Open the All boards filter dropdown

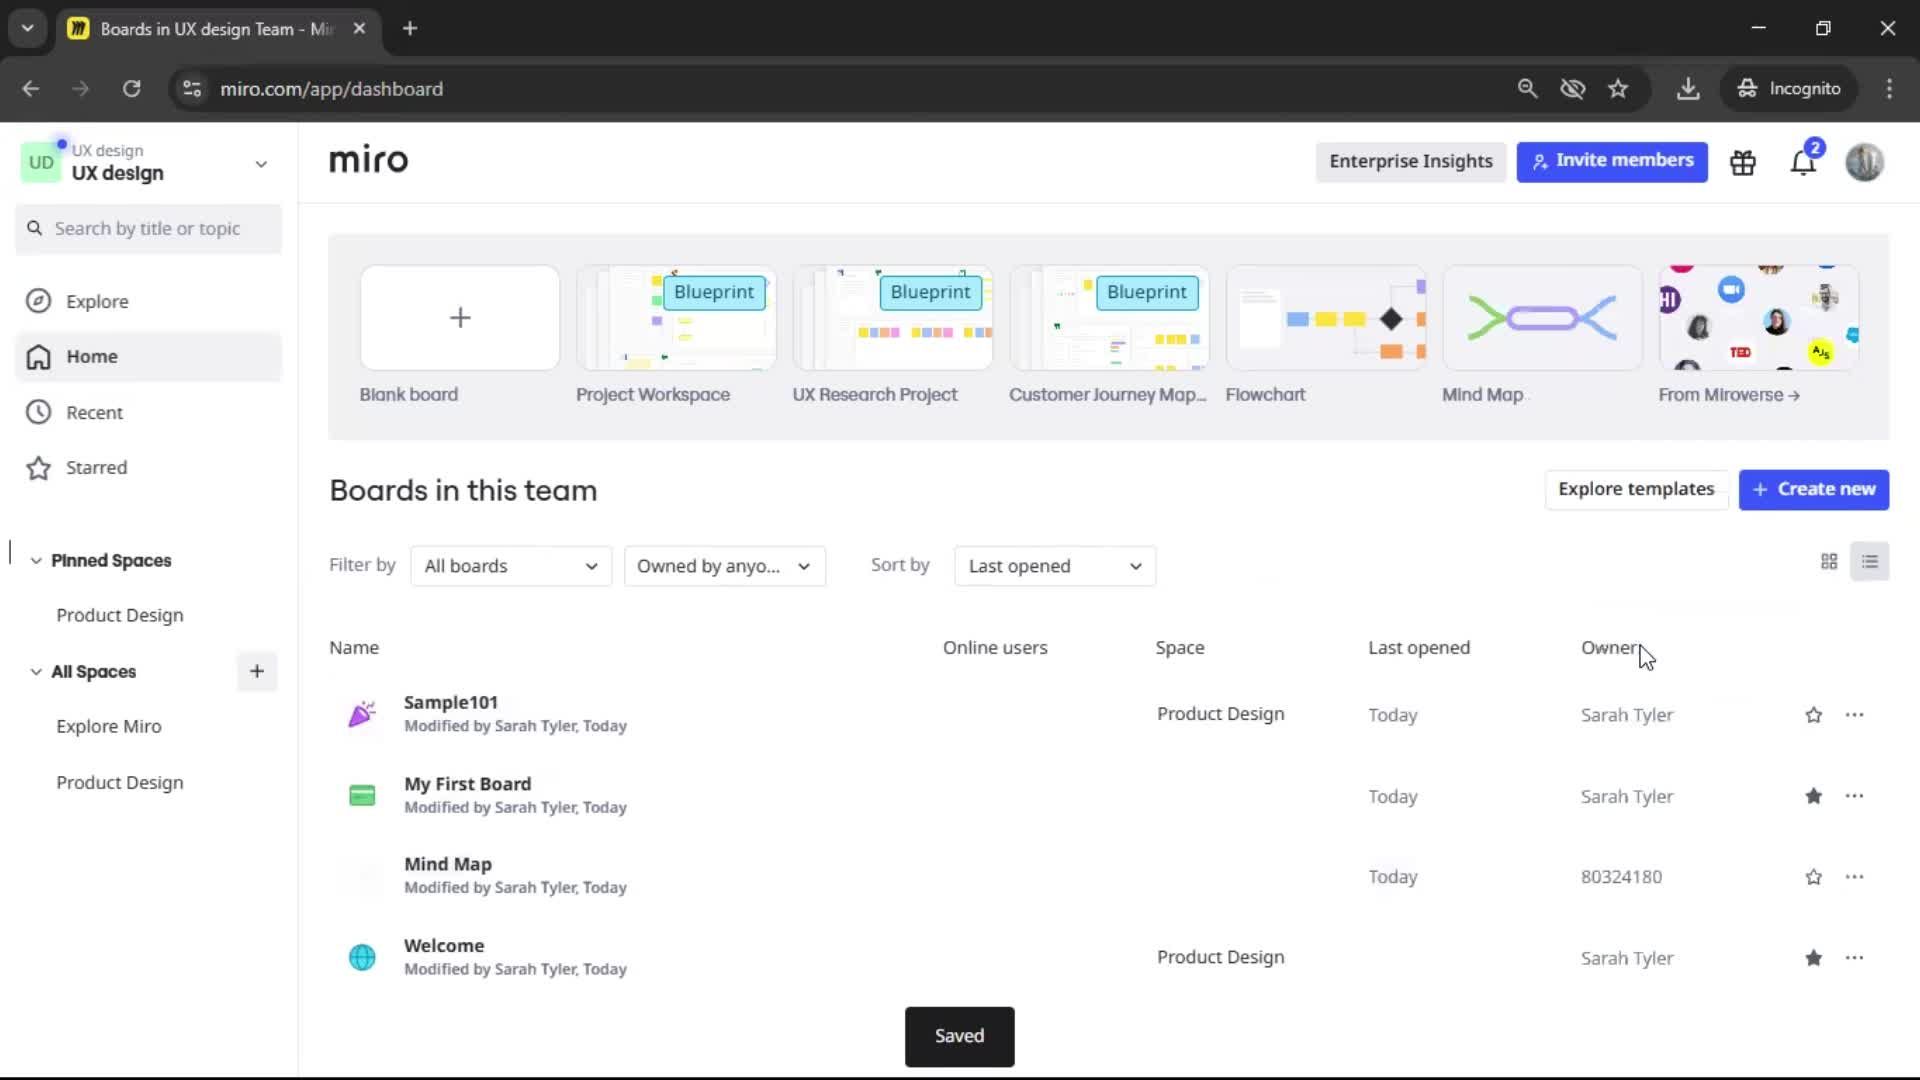tap(511, 566)
